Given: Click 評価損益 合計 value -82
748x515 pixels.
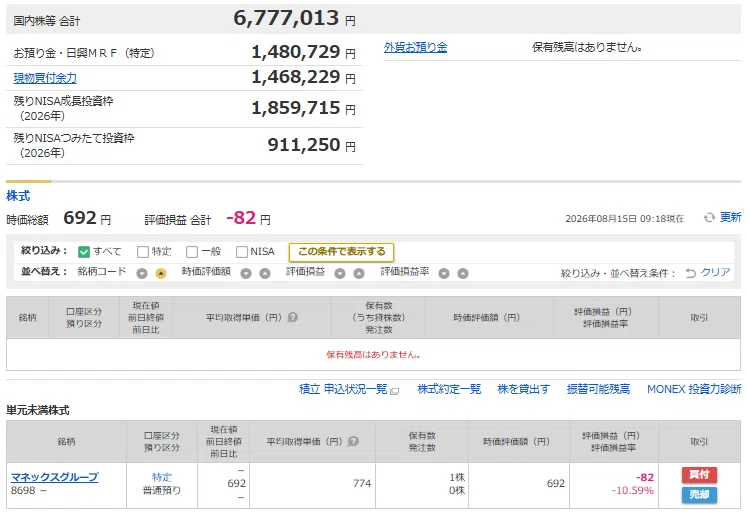Looking at the screenshot, I should coord(241,218).
